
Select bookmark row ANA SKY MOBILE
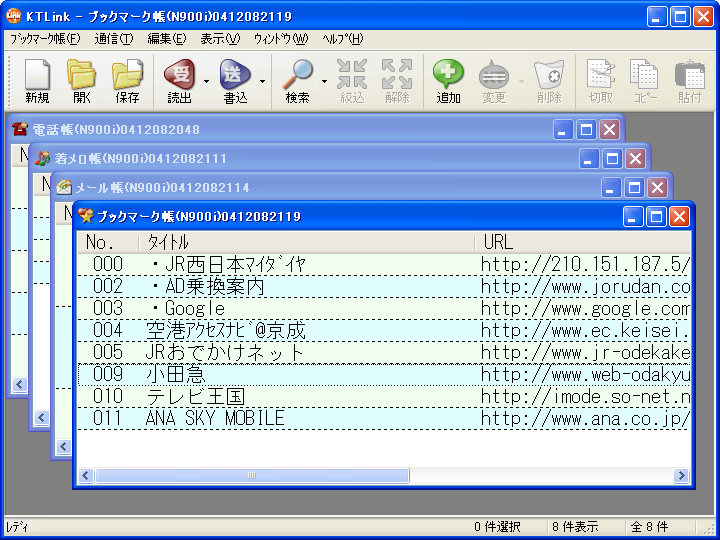click(384, 418)
